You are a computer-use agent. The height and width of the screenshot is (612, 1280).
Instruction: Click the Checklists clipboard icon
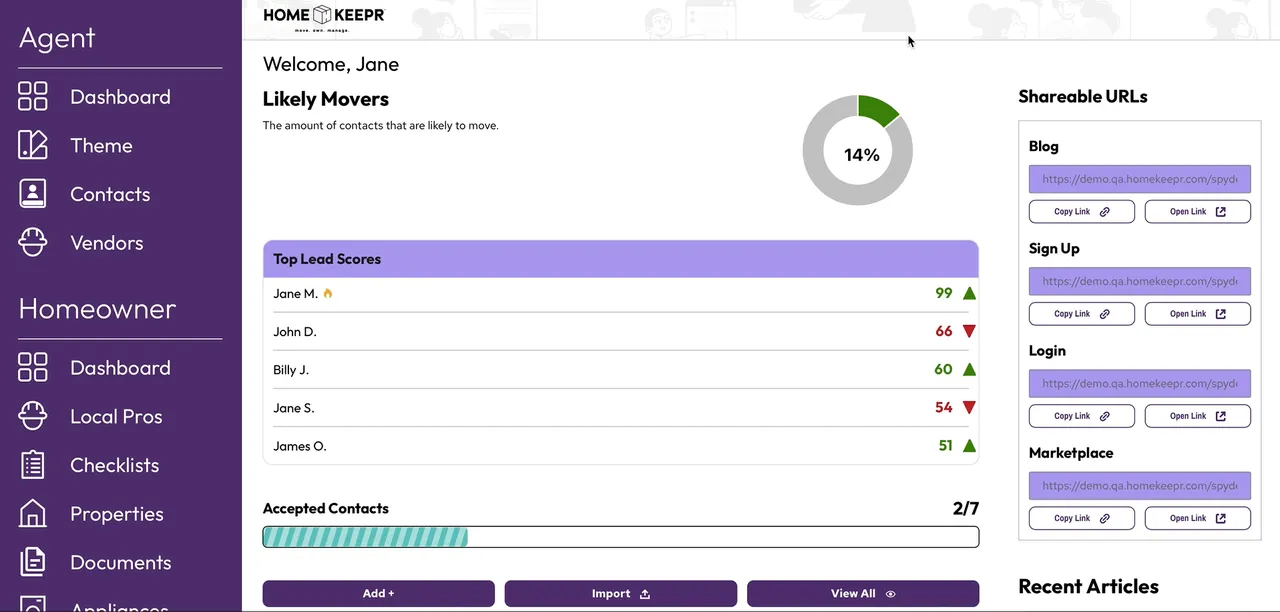point(33,465)
